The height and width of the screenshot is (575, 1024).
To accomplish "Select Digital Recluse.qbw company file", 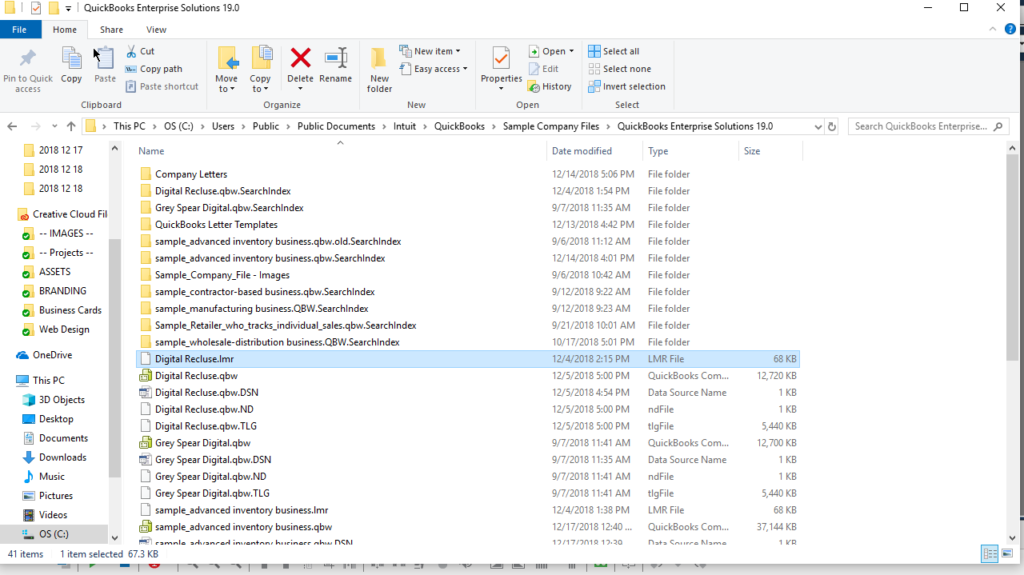I will 189,376.
